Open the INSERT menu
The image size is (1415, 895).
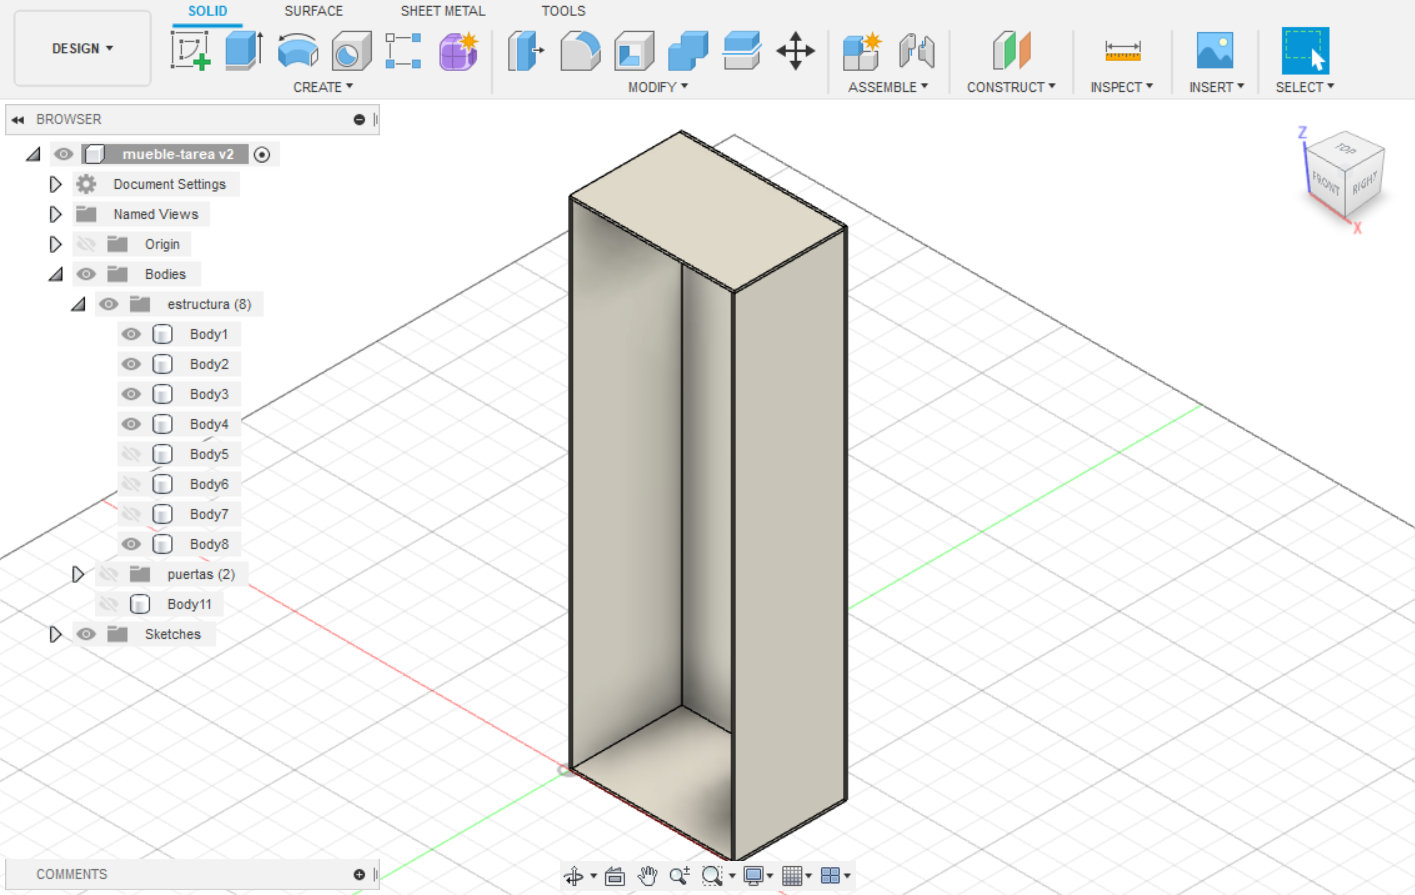pyautogui.click(x=1217, y=87)
